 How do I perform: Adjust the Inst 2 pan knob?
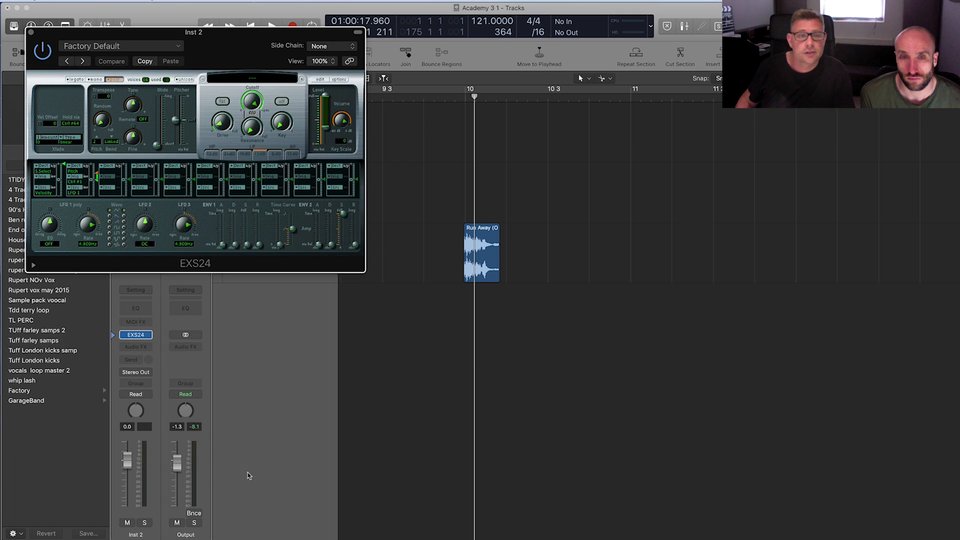tap(136, 410)
